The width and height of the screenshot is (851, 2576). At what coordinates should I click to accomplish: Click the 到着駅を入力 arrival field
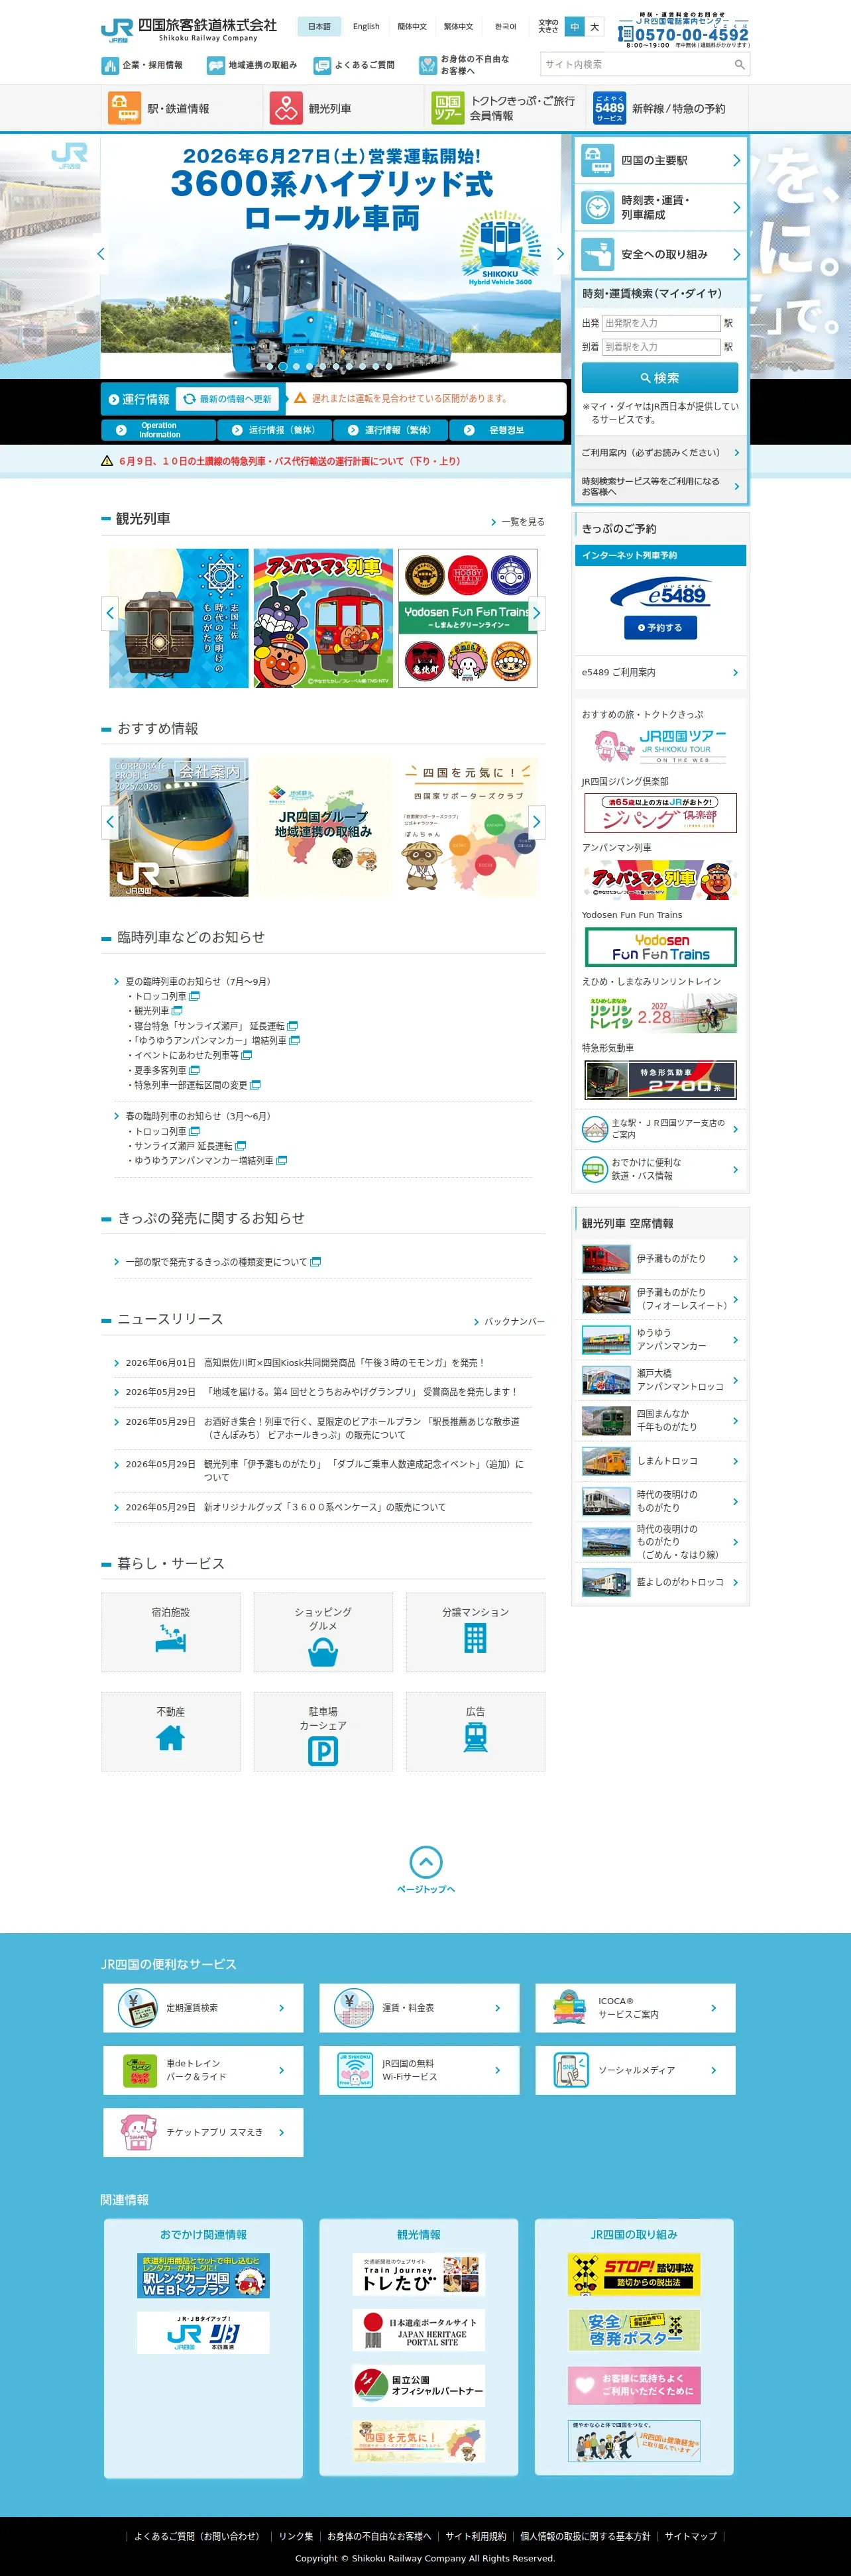pyautogui.click(x=661, y=347)
